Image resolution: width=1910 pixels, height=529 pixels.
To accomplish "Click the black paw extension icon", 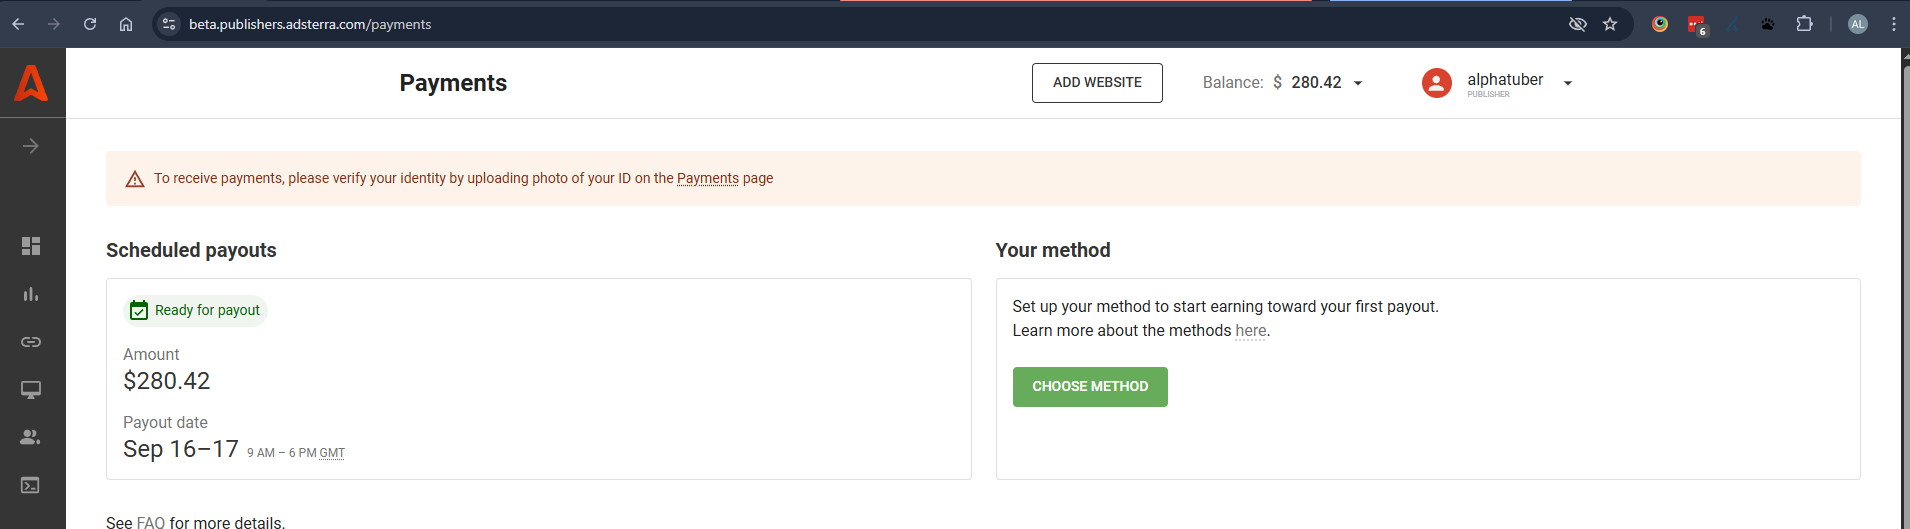I will [x=1768, y=24].
